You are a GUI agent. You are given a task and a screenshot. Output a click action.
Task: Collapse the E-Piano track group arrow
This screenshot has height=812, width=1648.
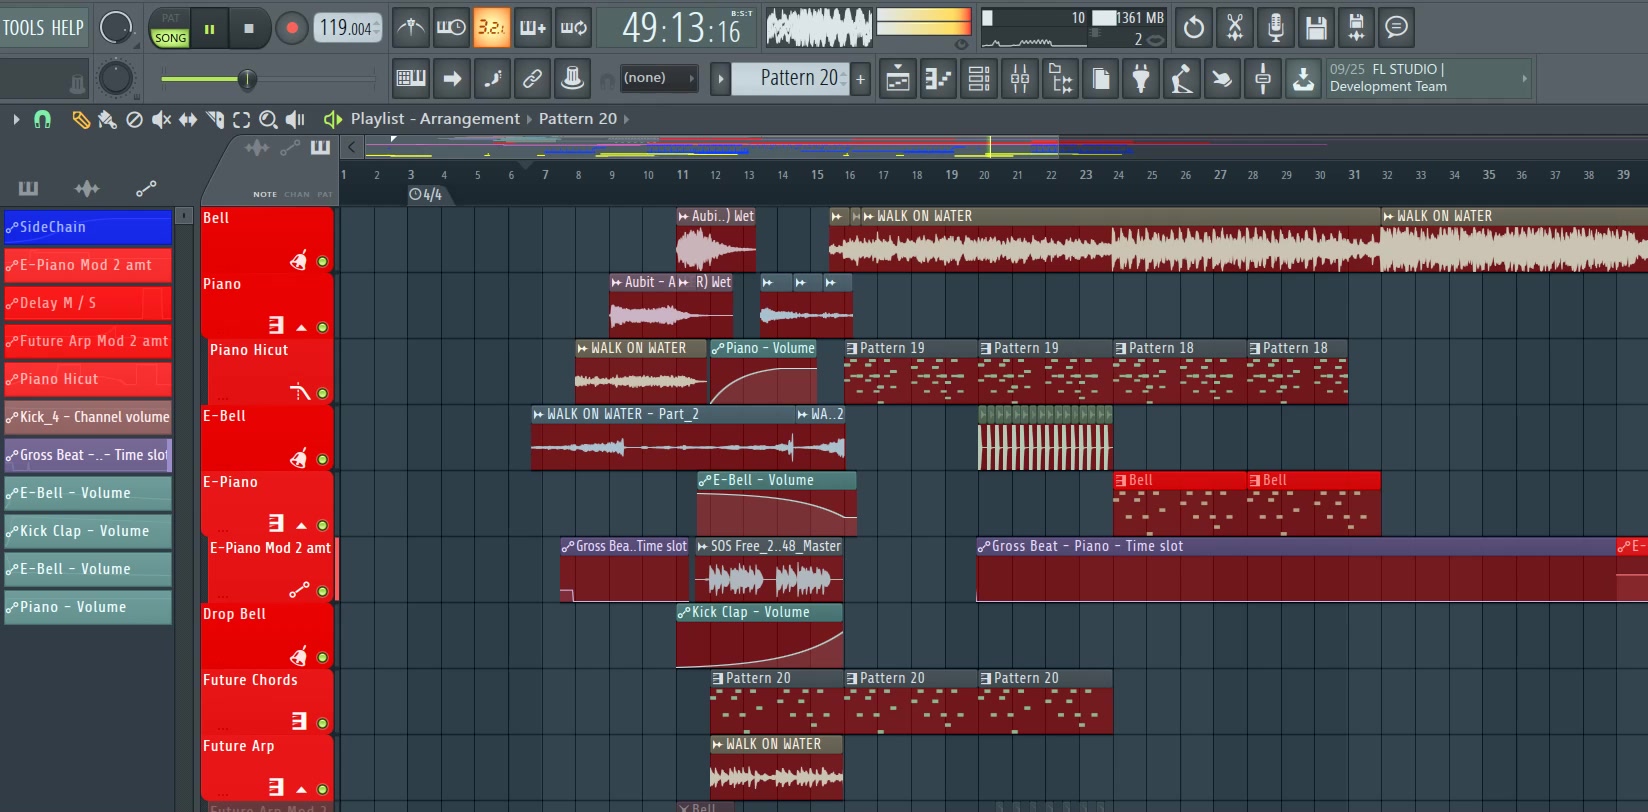[x=301, y=525]
